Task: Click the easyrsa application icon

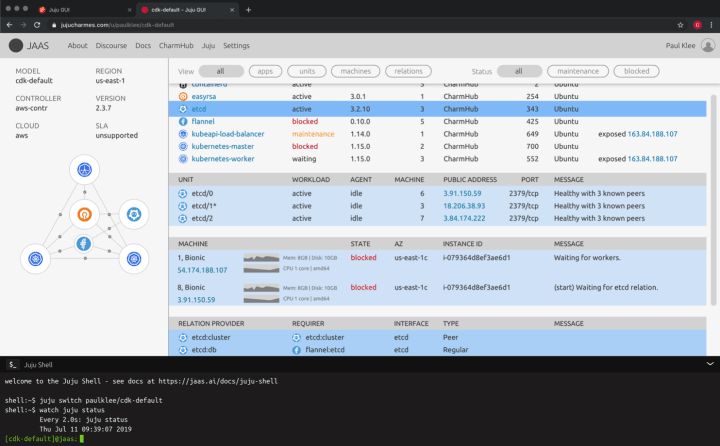Action: (x=183, y=96)
